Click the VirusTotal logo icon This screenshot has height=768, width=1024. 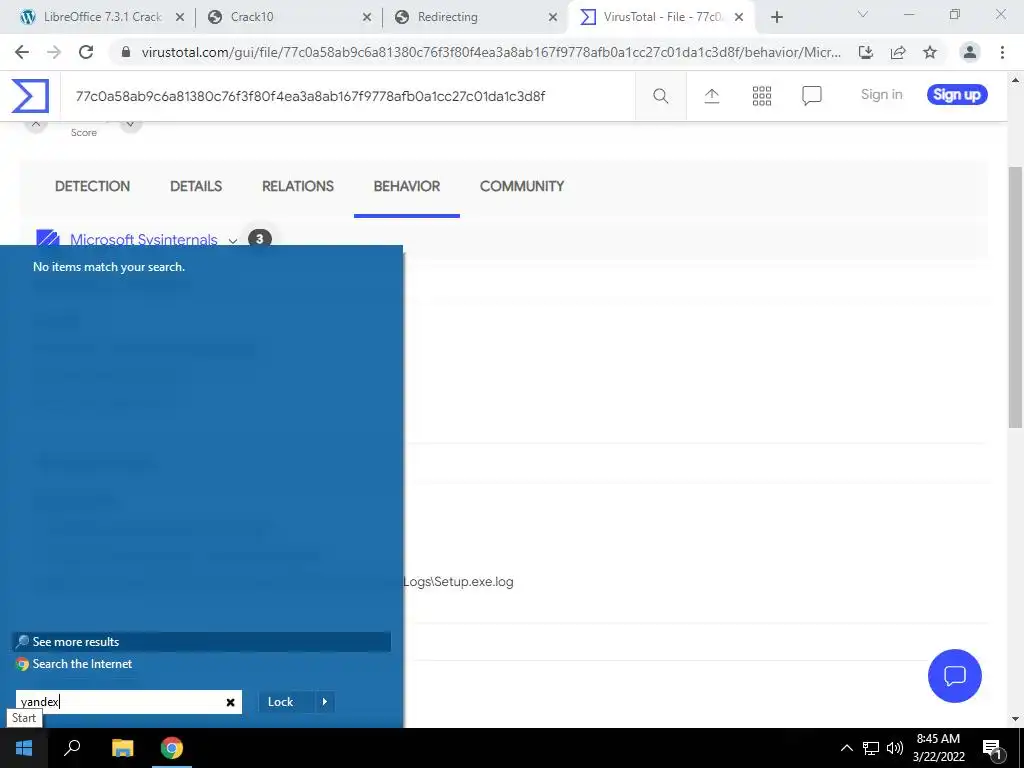tap(30, 95)
